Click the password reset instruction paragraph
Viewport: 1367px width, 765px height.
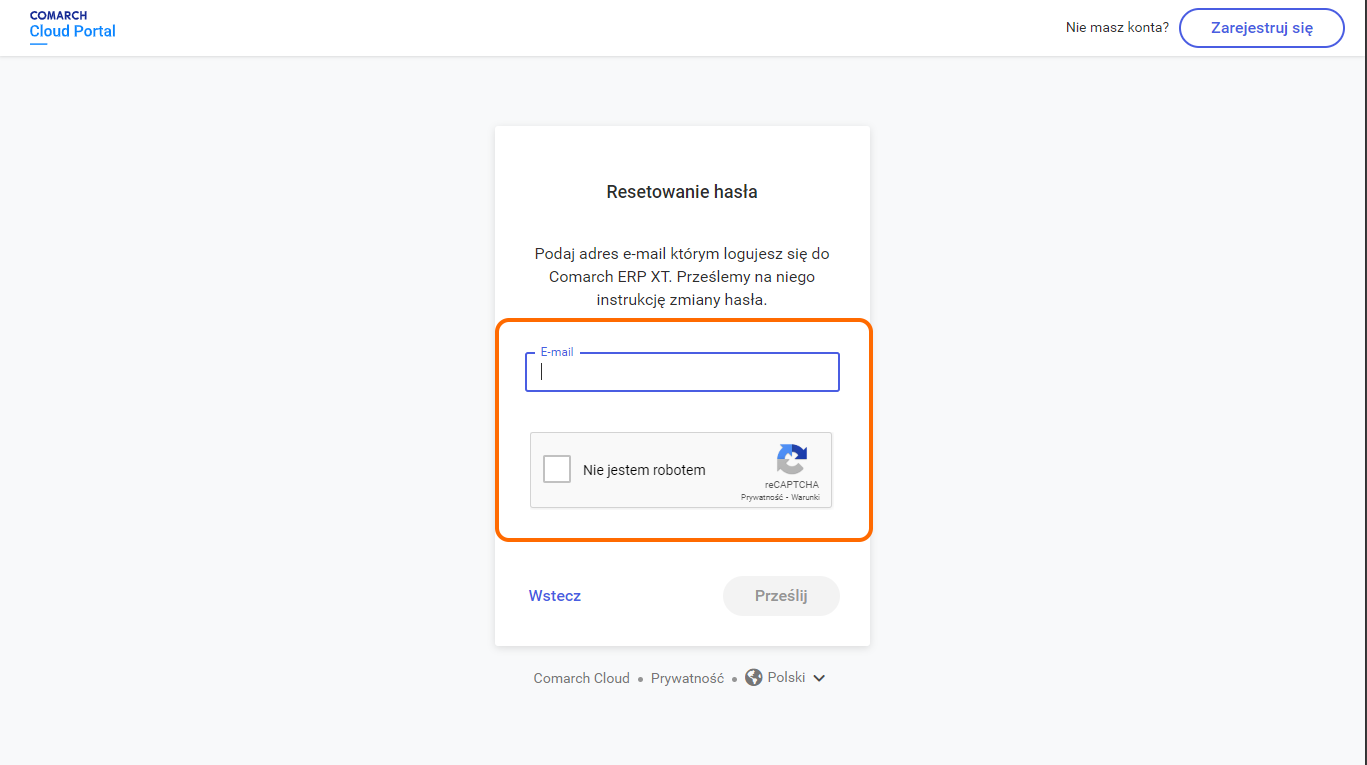click(x=682, y=277)
